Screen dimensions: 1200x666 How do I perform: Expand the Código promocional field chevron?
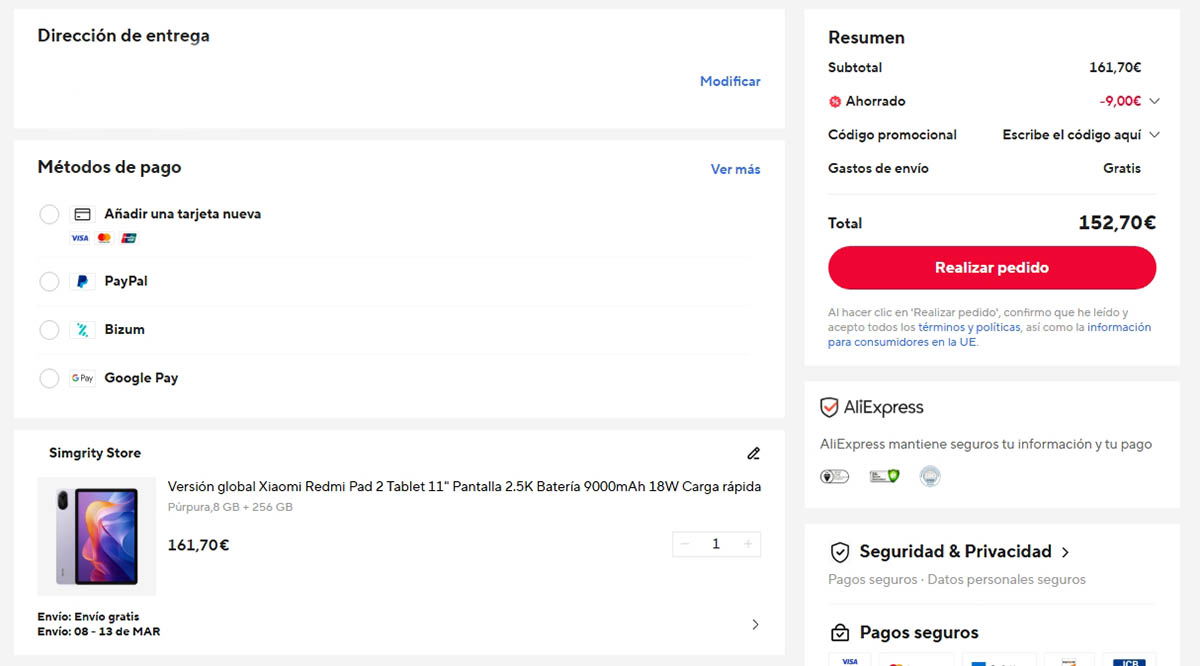pyautogui.click(x=1154, y=134)
